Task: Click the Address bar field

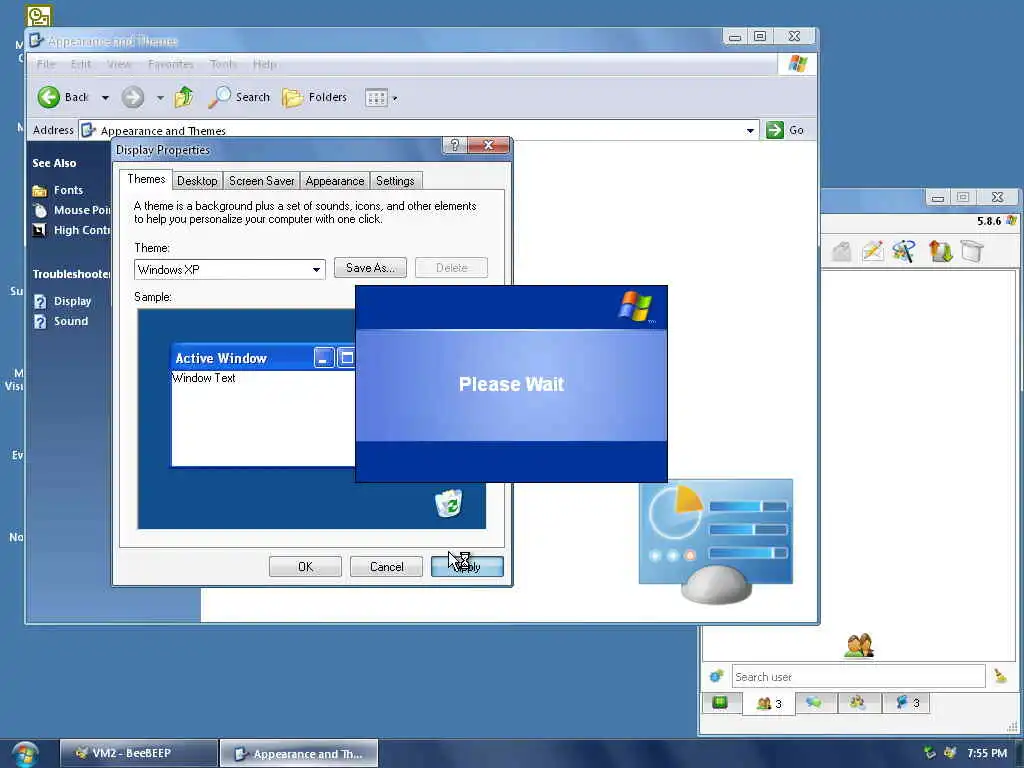Action: pyautogui.click(x=418, y=130)
